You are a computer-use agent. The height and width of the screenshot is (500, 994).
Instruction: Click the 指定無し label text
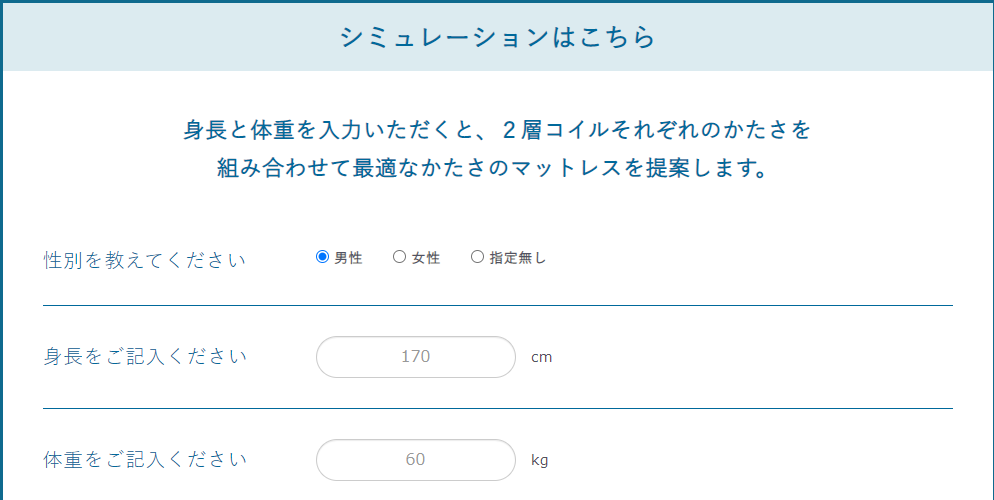[518, 258]
